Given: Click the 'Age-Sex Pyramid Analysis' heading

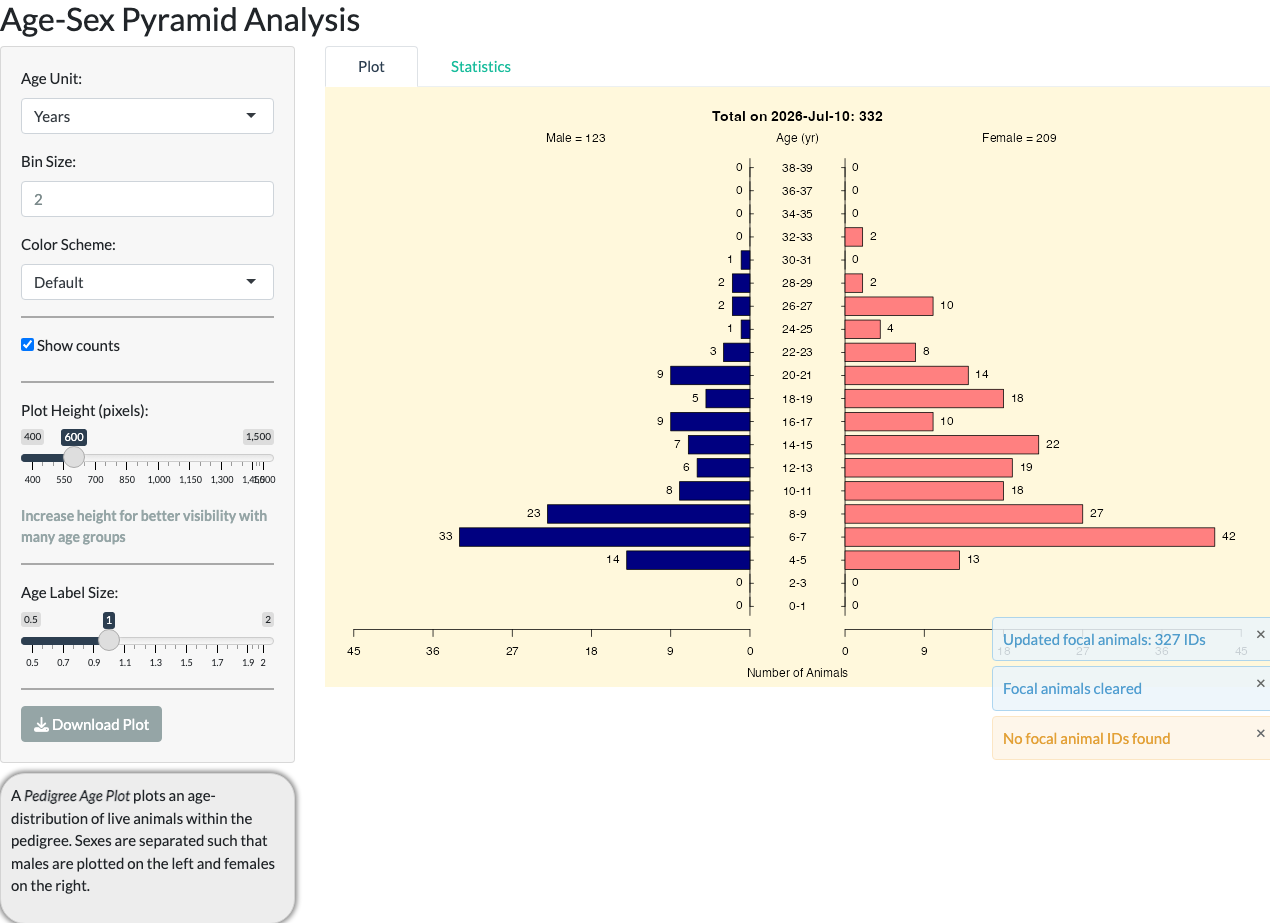Looking at the screenshot, I should (x=180, y=19).
